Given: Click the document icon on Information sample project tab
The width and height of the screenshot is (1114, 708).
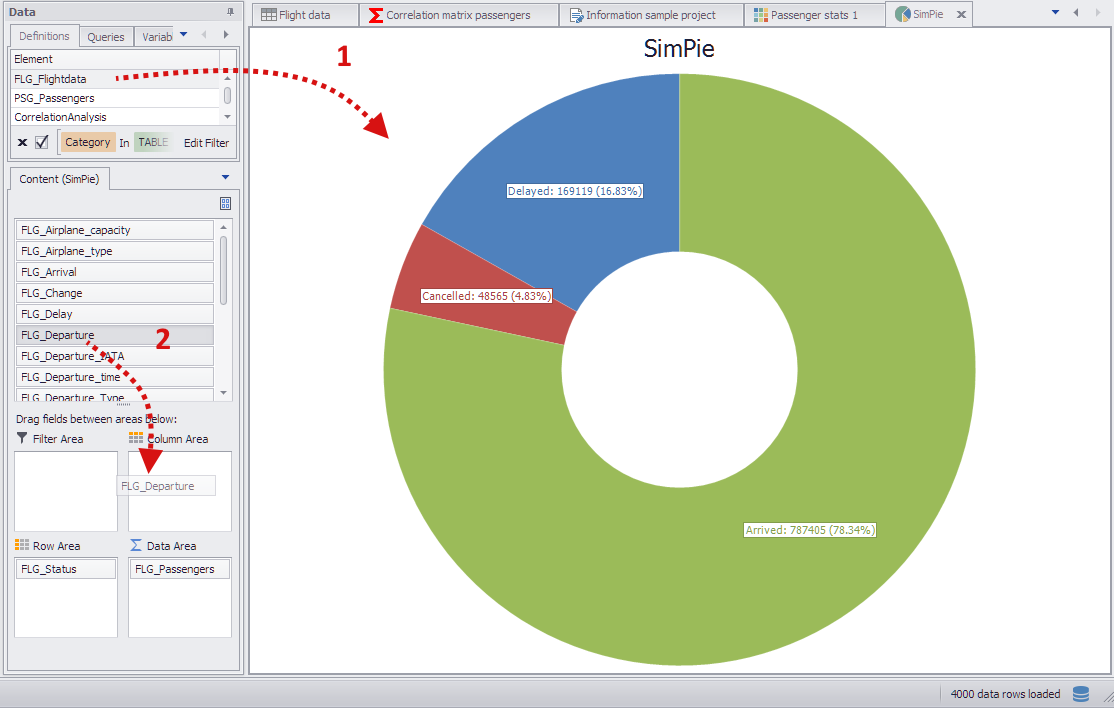Looking at the screenshot, I should pyautogui.click(x=577, y=14).
